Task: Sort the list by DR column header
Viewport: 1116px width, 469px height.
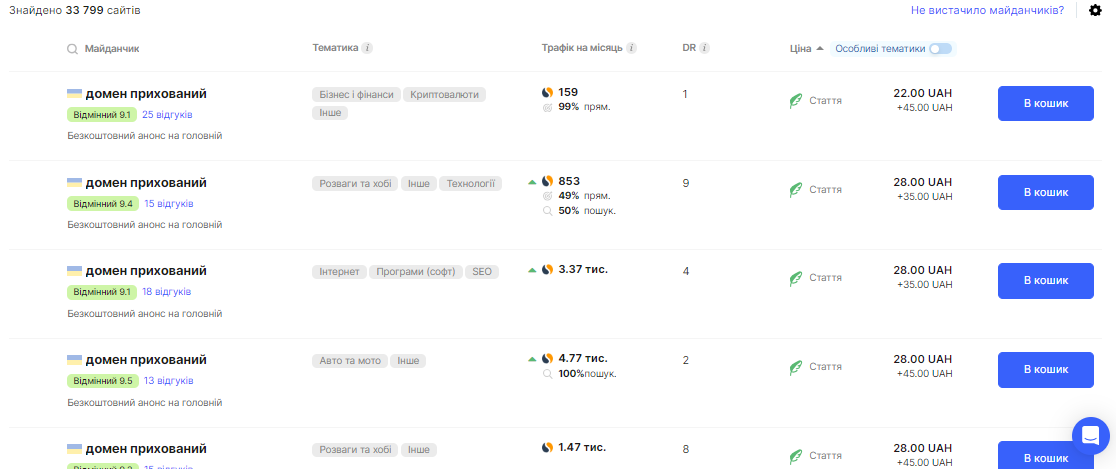Action: [x=688, y=48]
